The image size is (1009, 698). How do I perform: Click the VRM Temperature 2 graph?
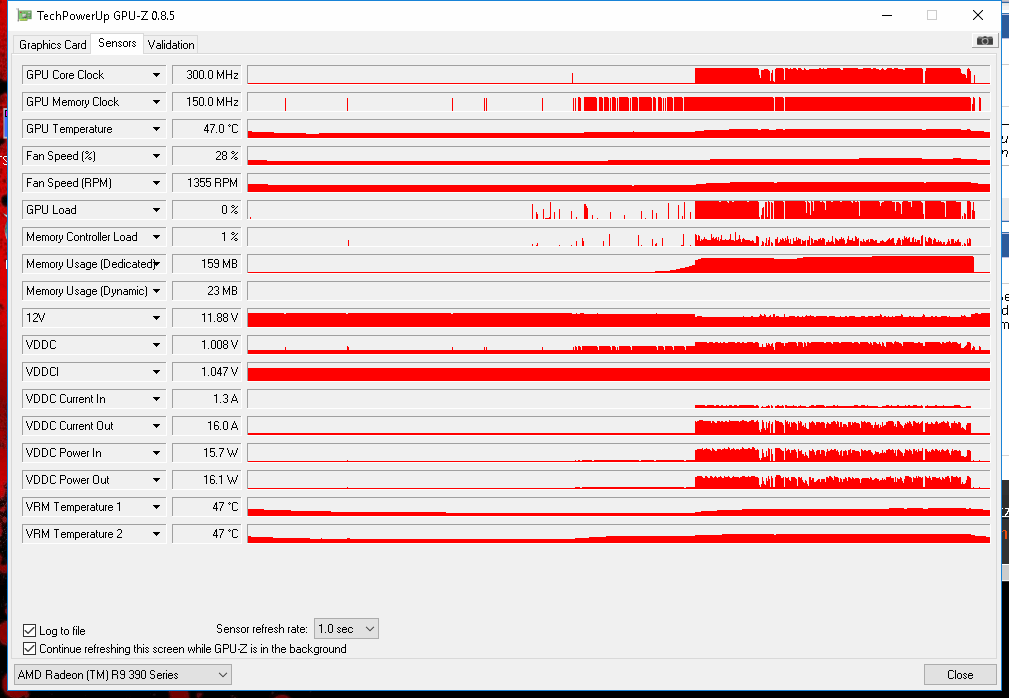point(618,534)
